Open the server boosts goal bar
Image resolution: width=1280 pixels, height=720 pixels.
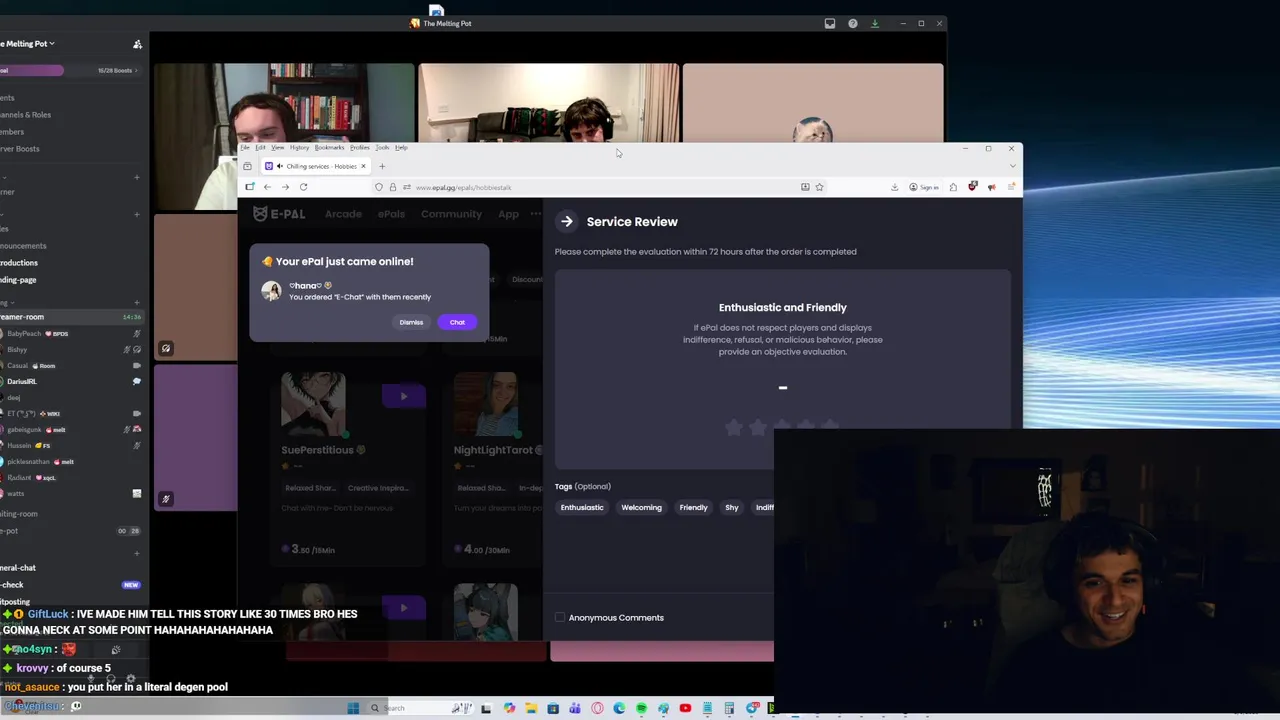[x=70, y=70]
